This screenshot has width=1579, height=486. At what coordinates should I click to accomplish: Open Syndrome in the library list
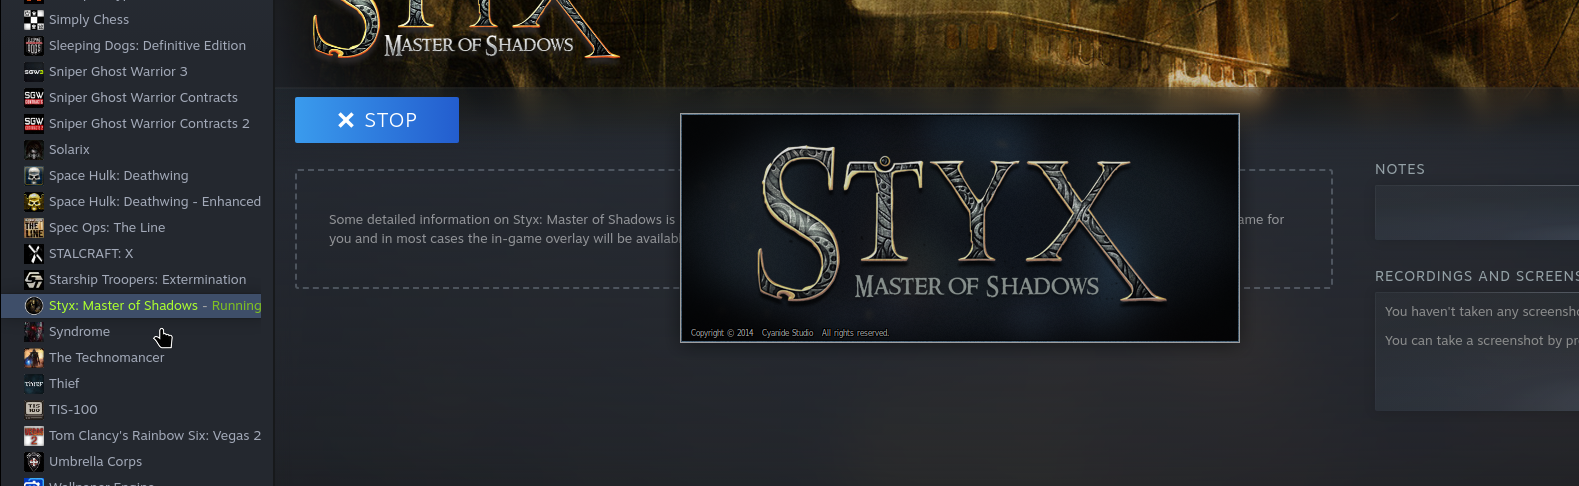[131, 331]
